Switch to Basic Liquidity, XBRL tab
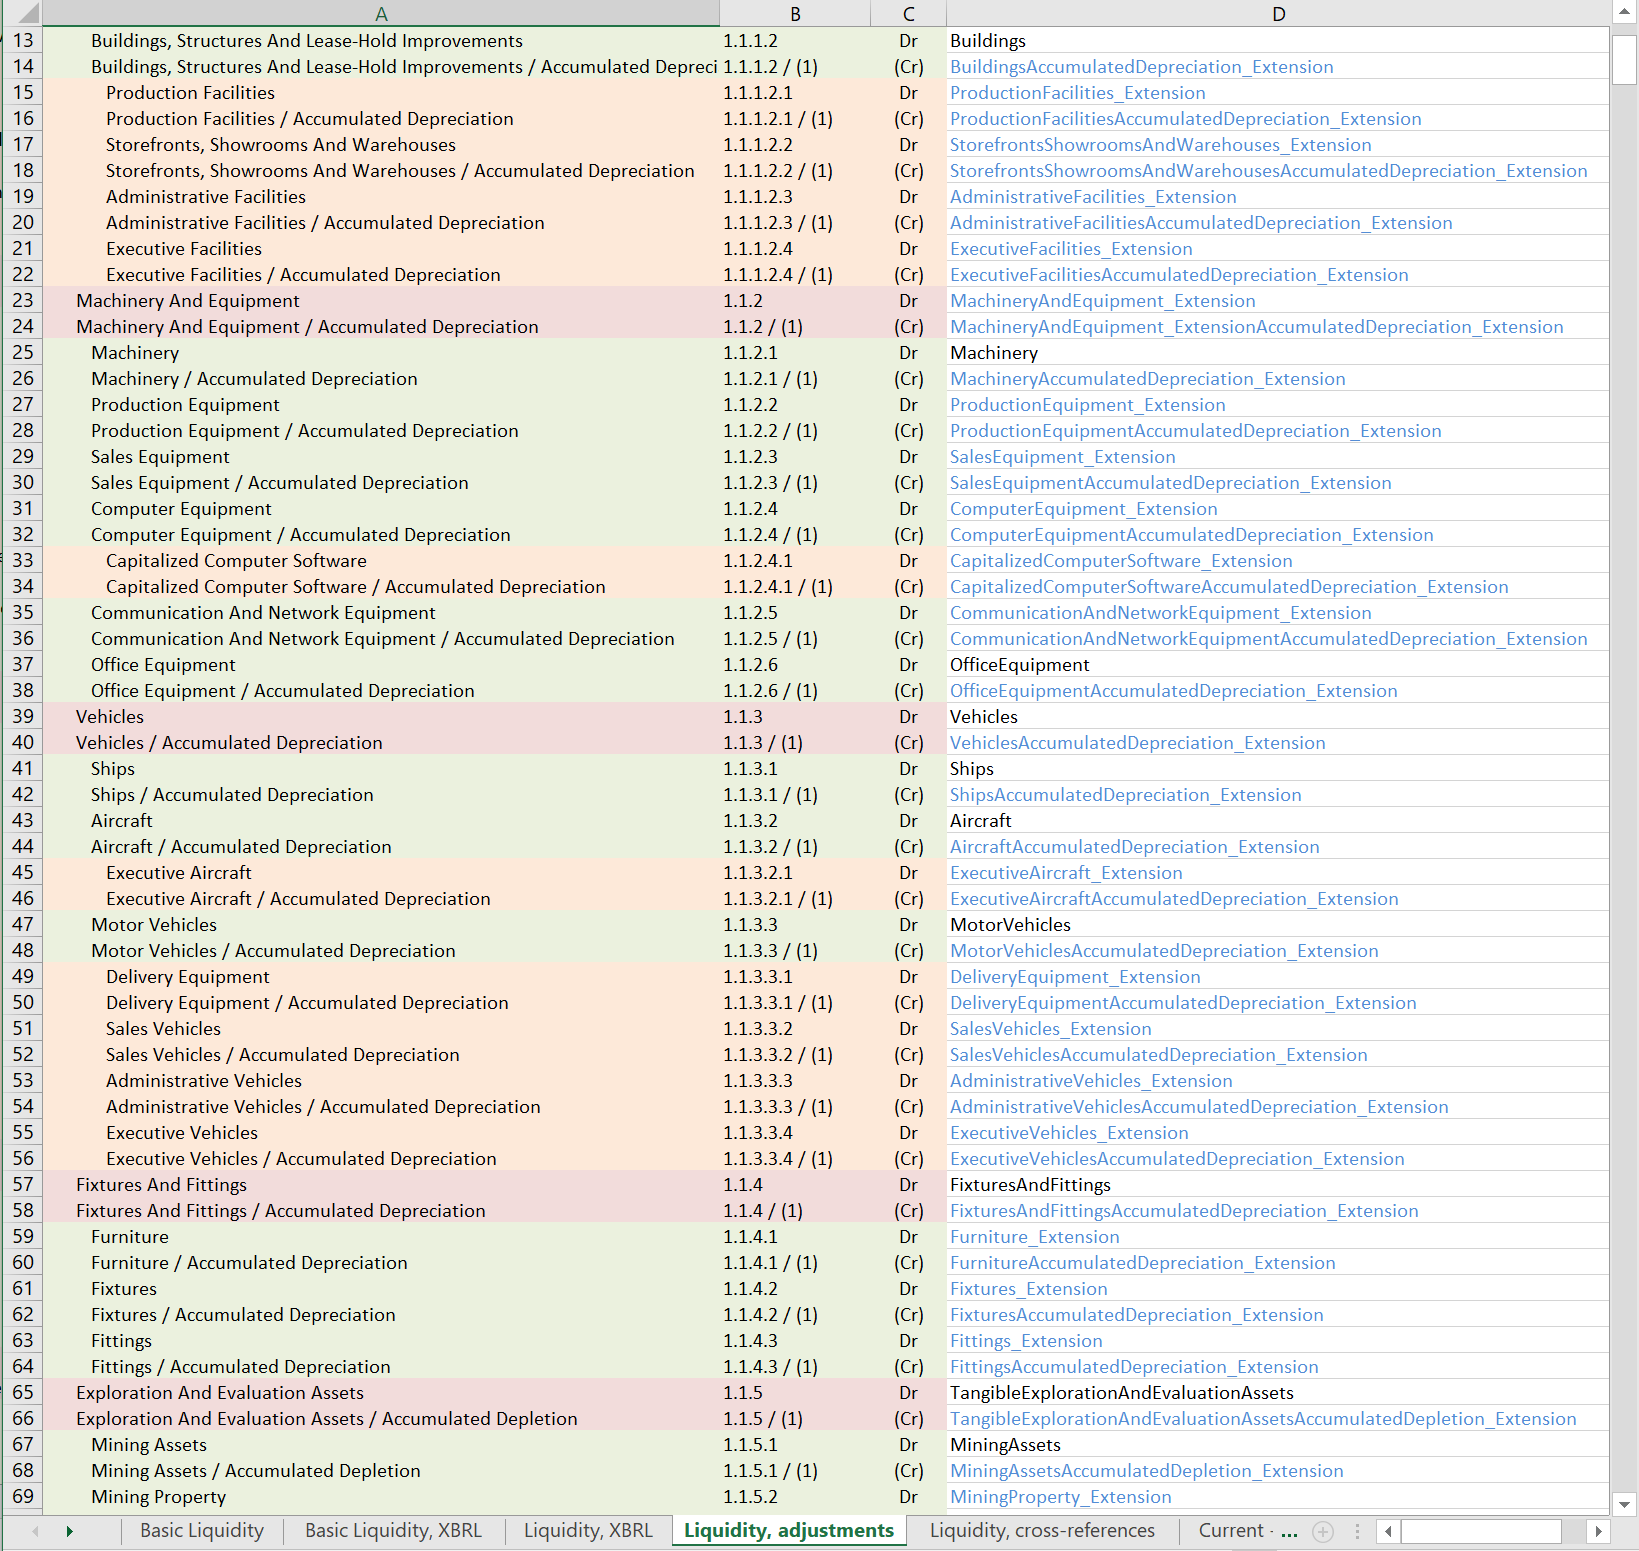1639x1551 pixels. tap(393, 1531)
